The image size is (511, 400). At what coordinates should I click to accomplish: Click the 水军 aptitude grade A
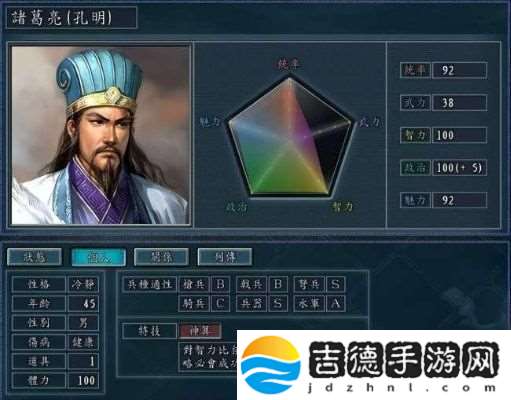(336, 303)
